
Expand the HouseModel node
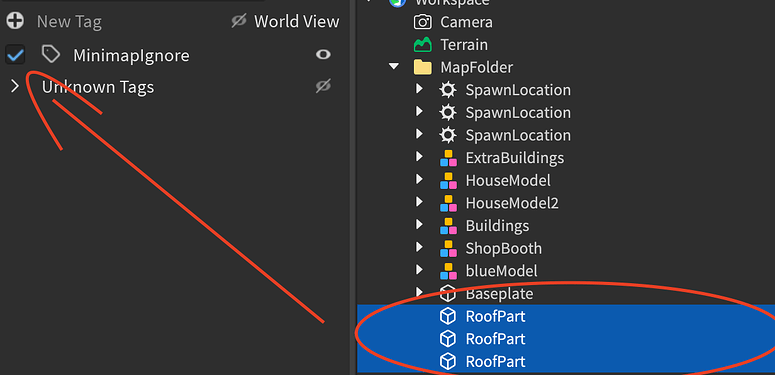click(x=419, y=180)
